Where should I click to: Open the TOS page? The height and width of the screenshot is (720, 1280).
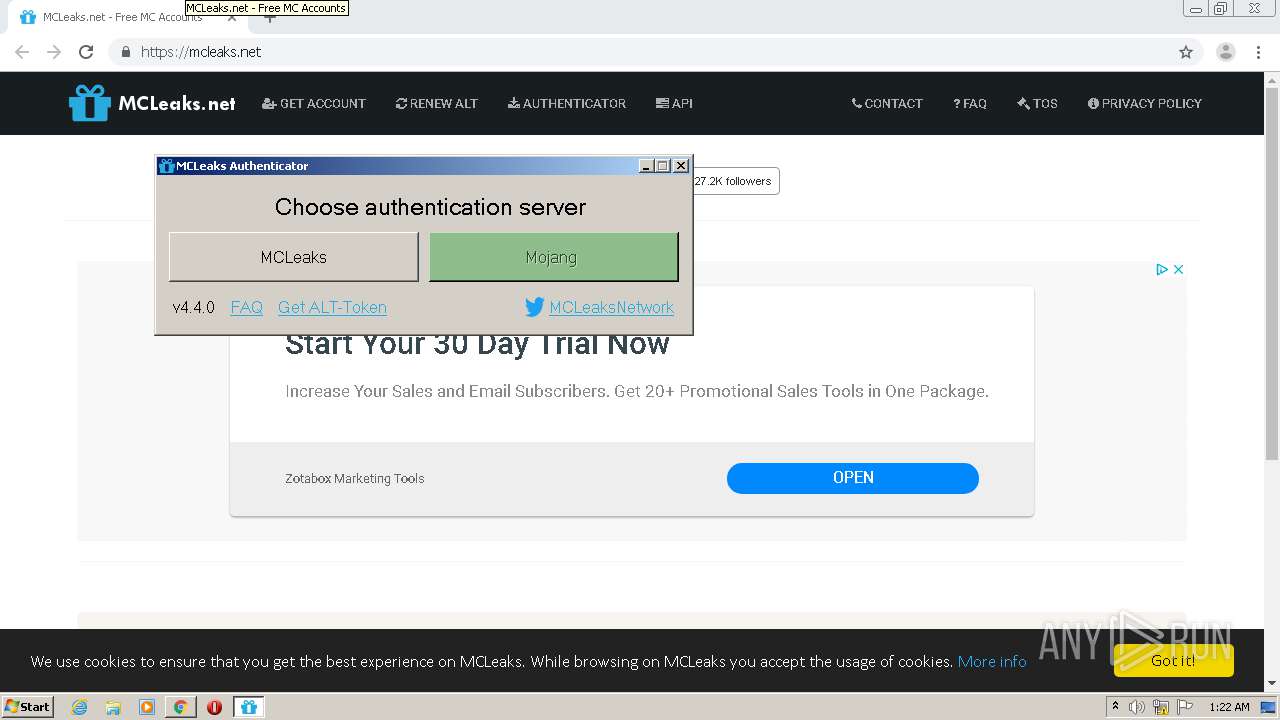1037,103
